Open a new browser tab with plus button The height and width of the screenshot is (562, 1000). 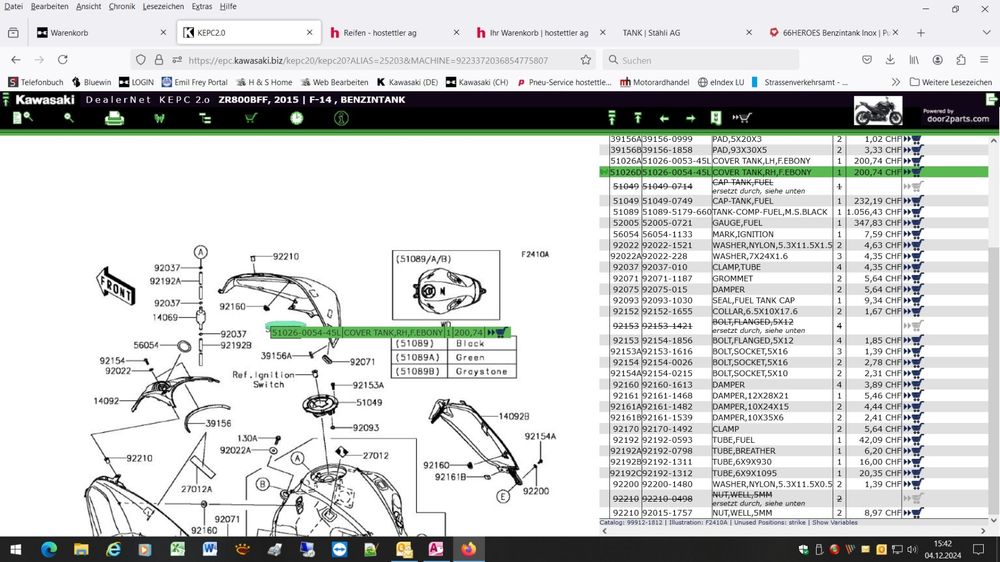pyautogui.click(x=920, y=33)
